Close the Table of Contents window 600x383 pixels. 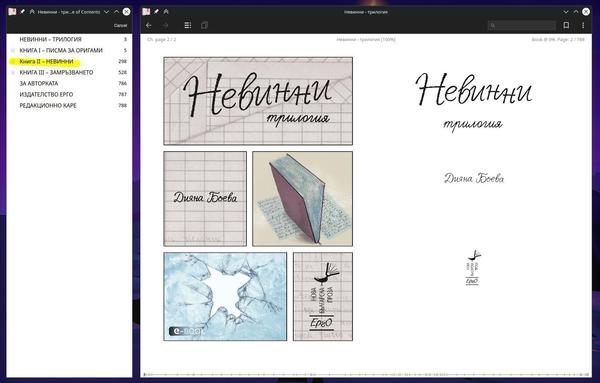tap(126, 12)
